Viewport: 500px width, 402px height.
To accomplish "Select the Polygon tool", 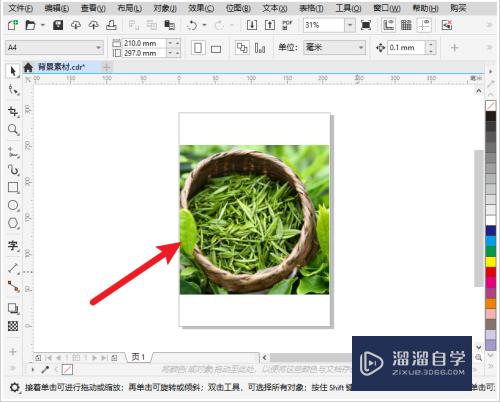I will click(13, 223).
